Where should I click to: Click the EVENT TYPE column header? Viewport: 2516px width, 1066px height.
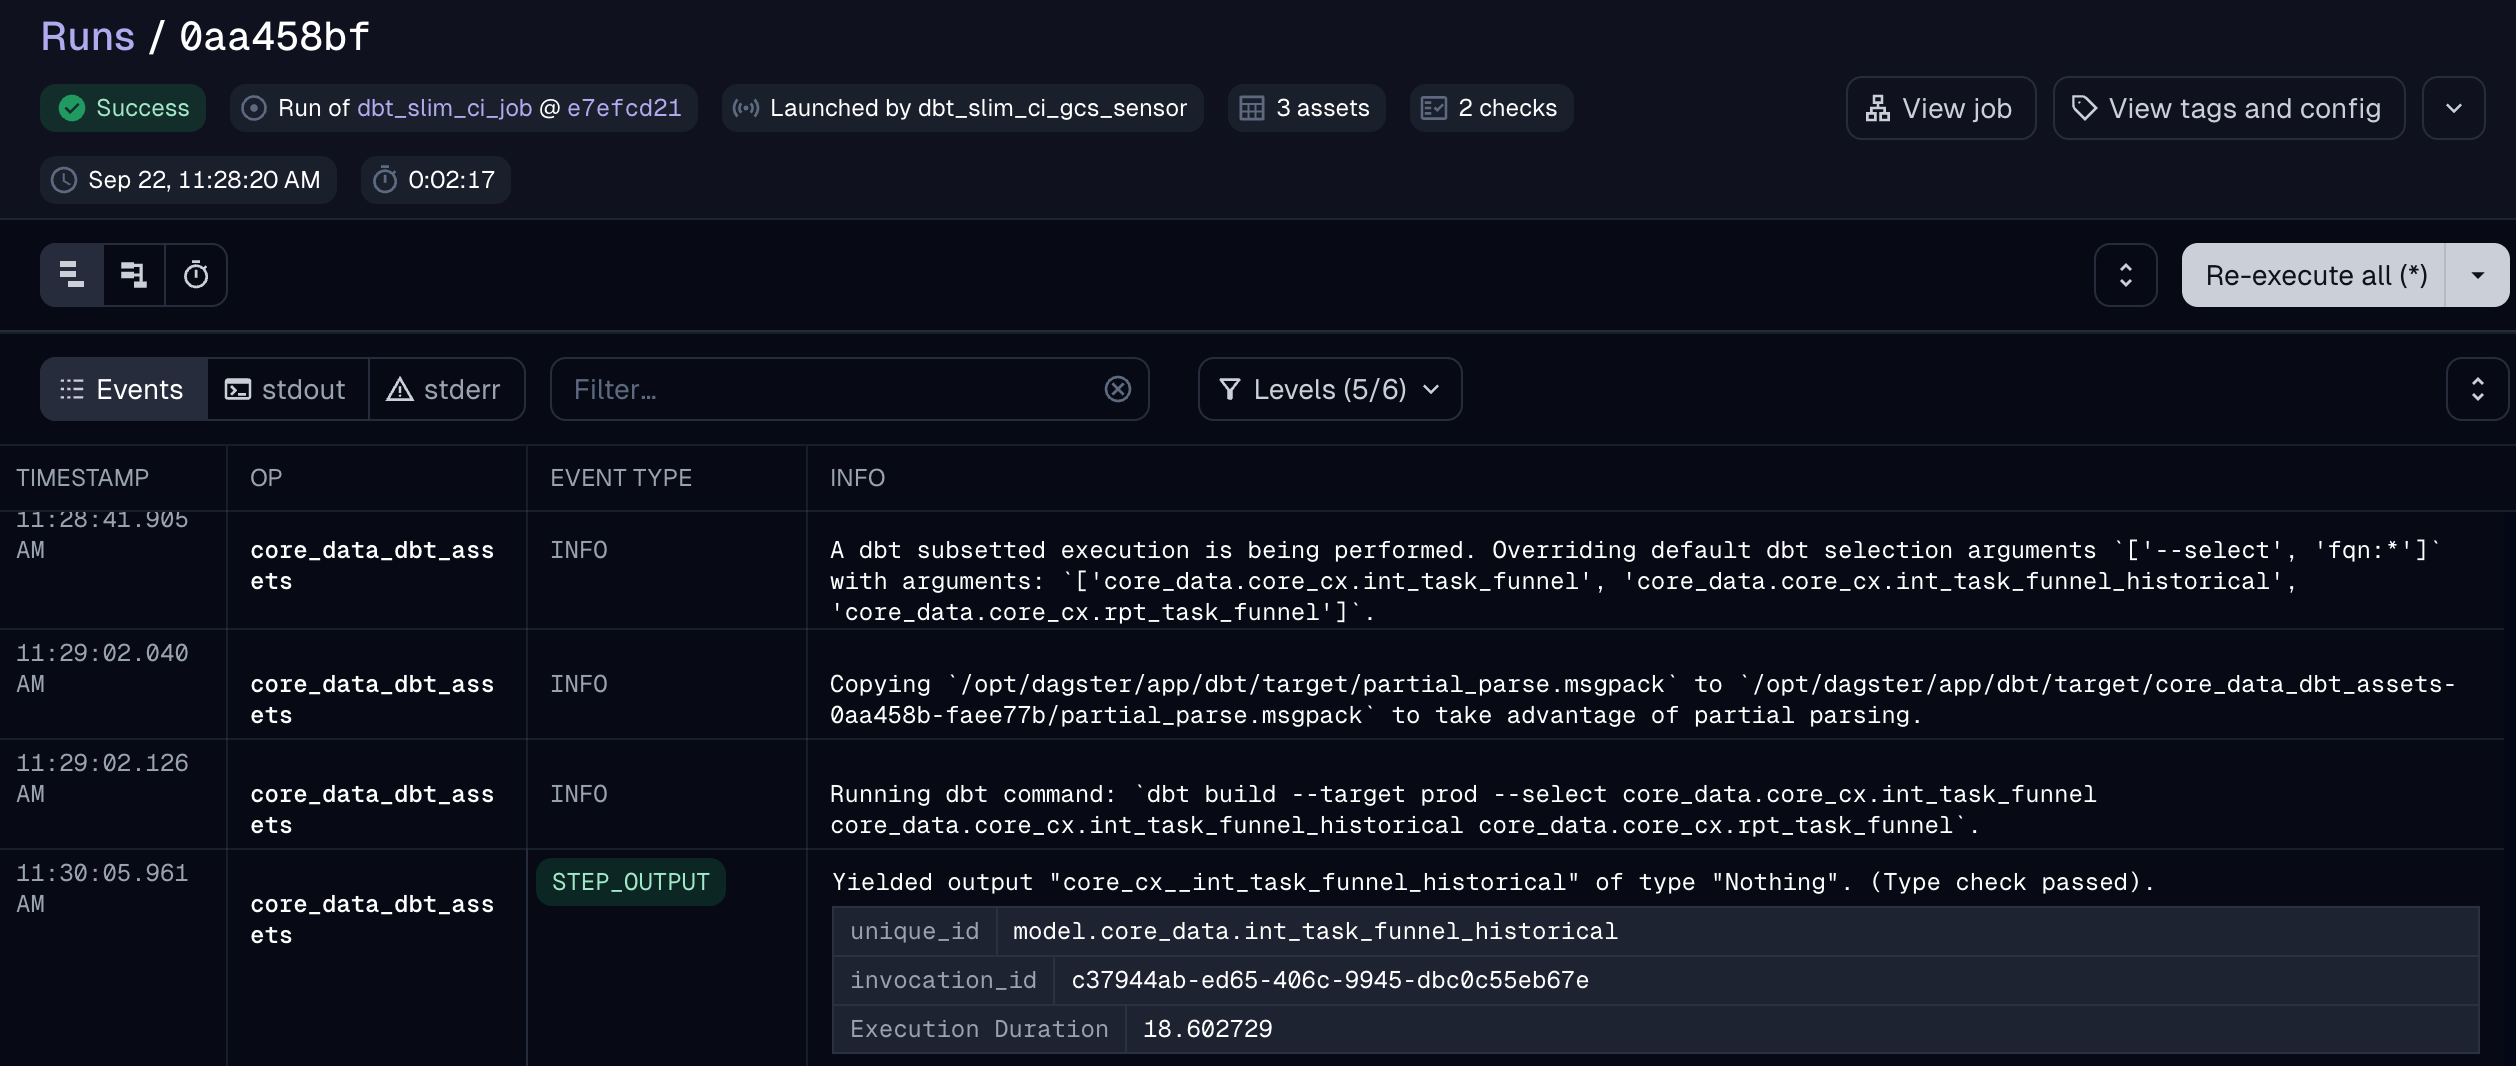pos(621,478)
